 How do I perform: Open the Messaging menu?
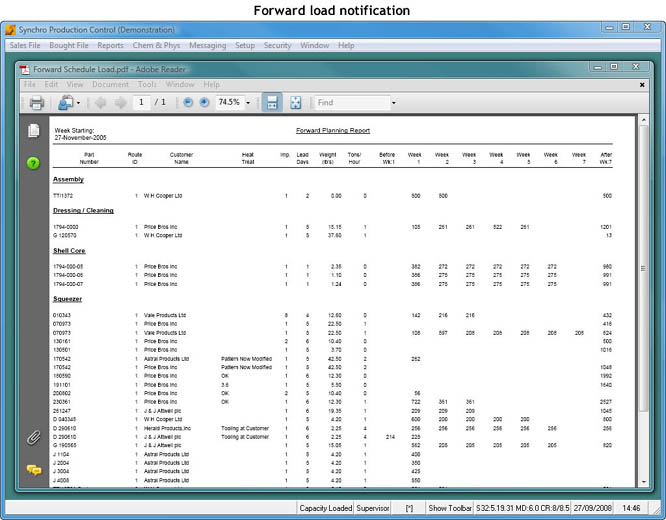pyautogui.click(x=208, y=45)
